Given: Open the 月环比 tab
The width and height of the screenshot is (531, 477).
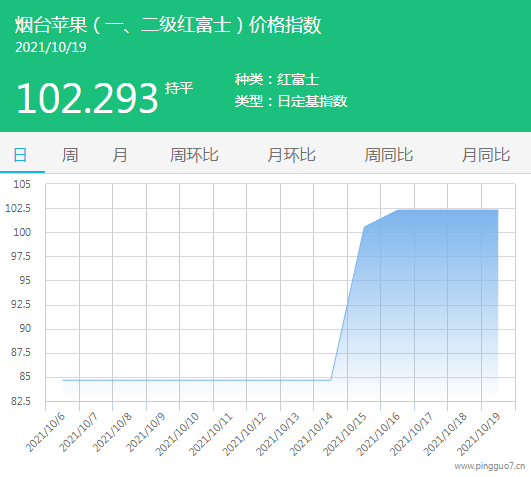Looking at the screenshot, I should 292,155.
